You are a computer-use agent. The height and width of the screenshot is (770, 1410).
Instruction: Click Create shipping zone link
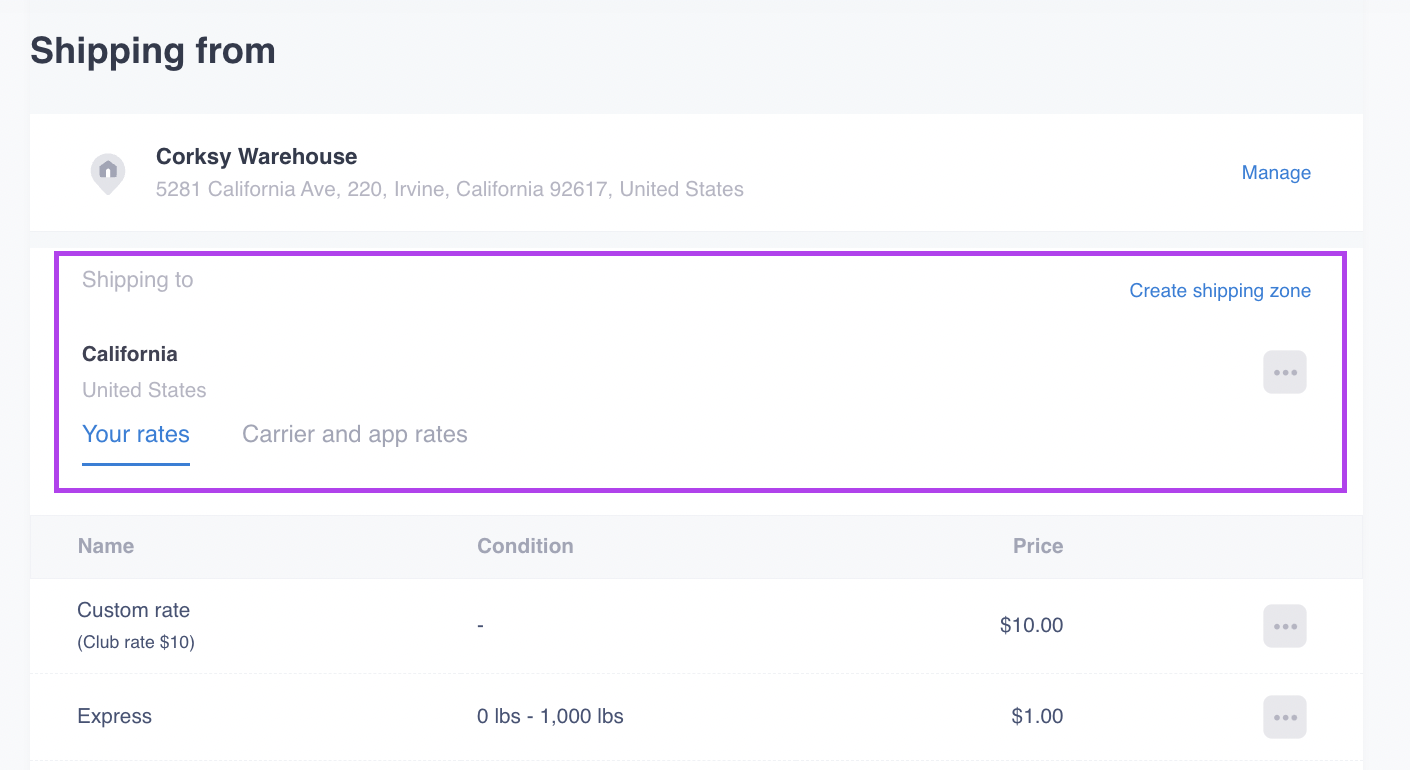(1220, 291)
